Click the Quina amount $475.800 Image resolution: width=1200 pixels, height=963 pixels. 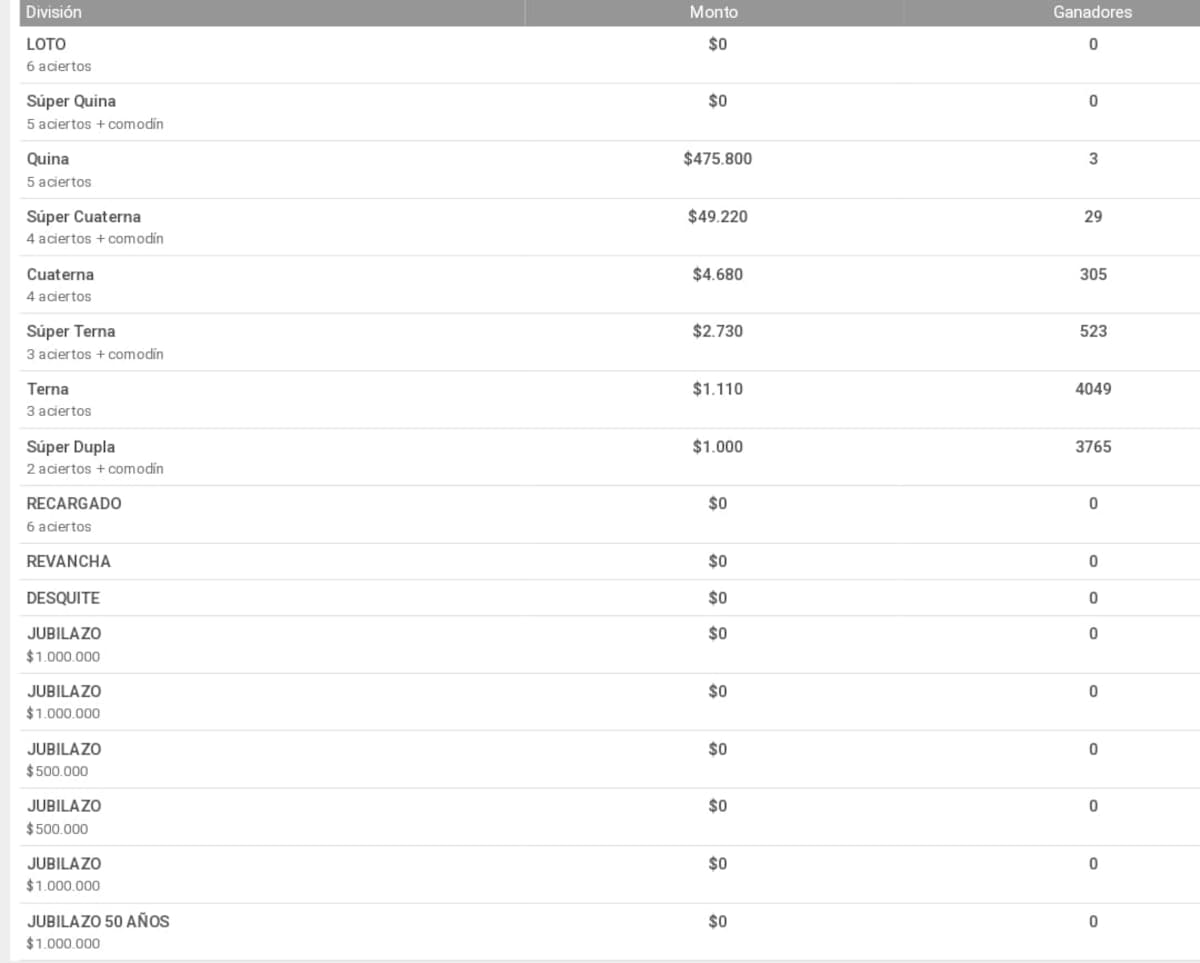(x=718, y=159)
